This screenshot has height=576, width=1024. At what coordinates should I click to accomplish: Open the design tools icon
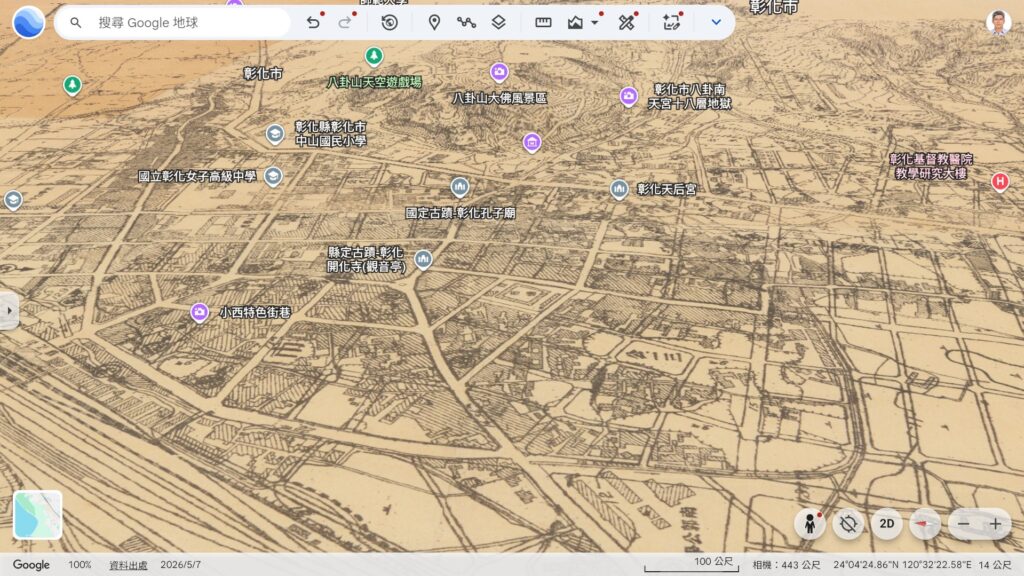click(x=627, y=23)
